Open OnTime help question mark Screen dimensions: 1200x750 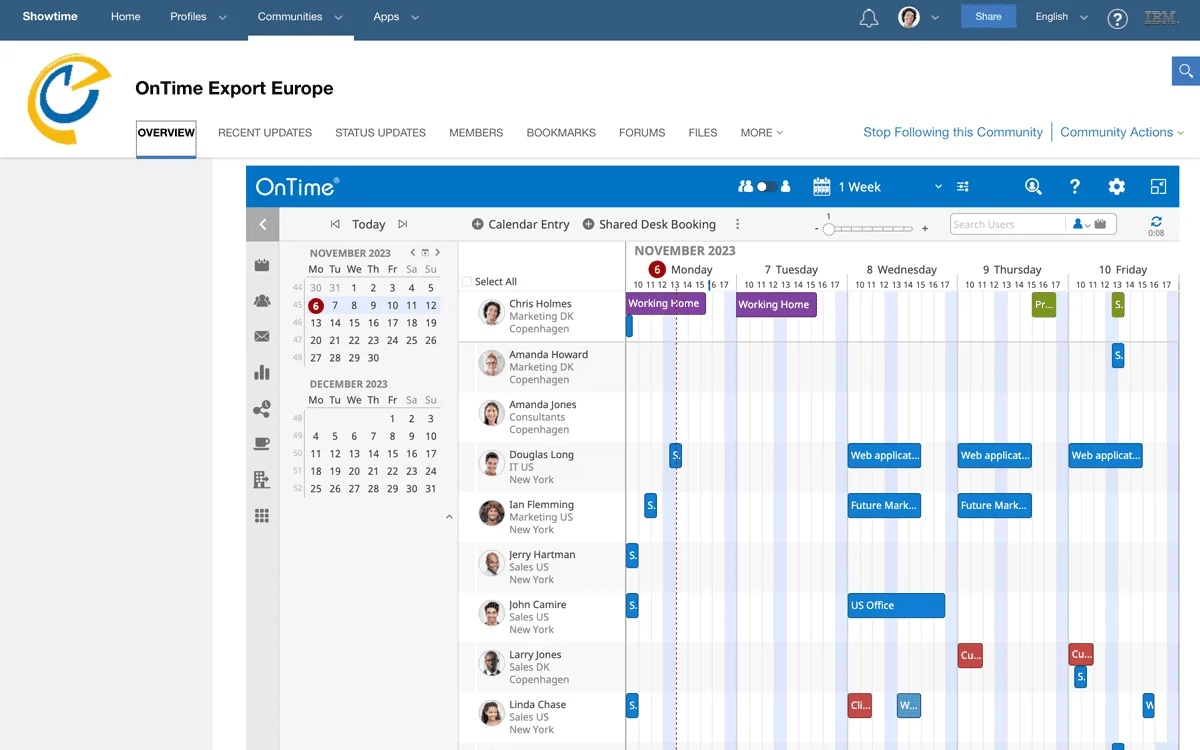pyautogui.click(x=1075, y=187)
